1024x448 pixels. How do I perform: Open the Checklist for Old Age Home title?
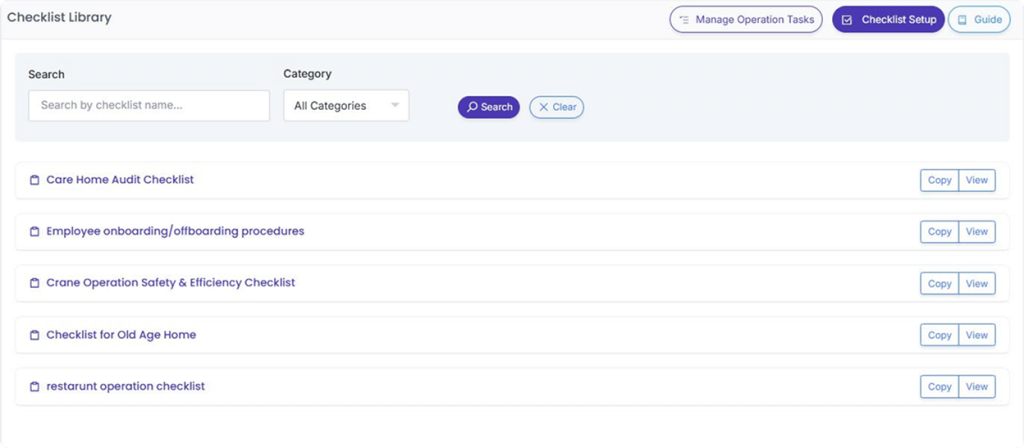(x=121, y=335)
